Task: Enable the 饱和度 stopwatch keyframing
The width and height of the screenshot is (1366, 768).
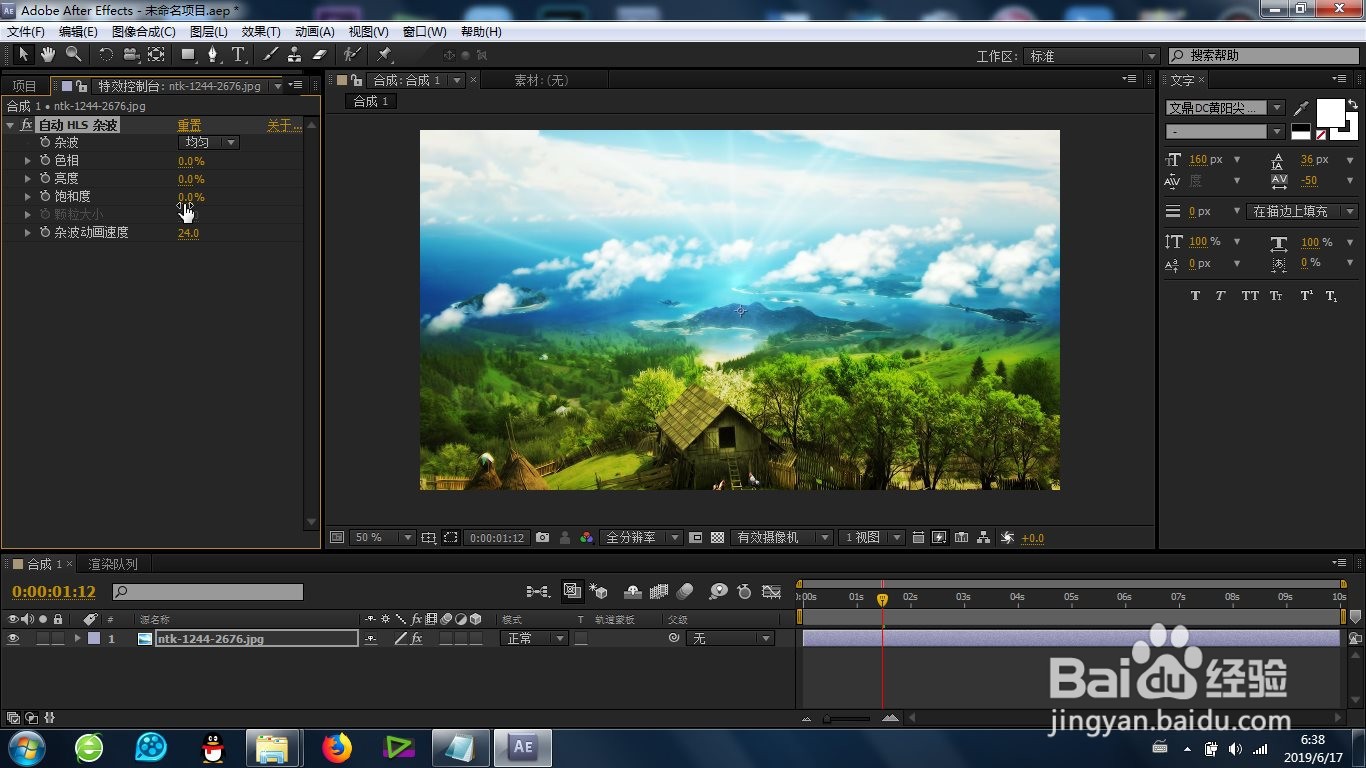Action: [45, 196]
